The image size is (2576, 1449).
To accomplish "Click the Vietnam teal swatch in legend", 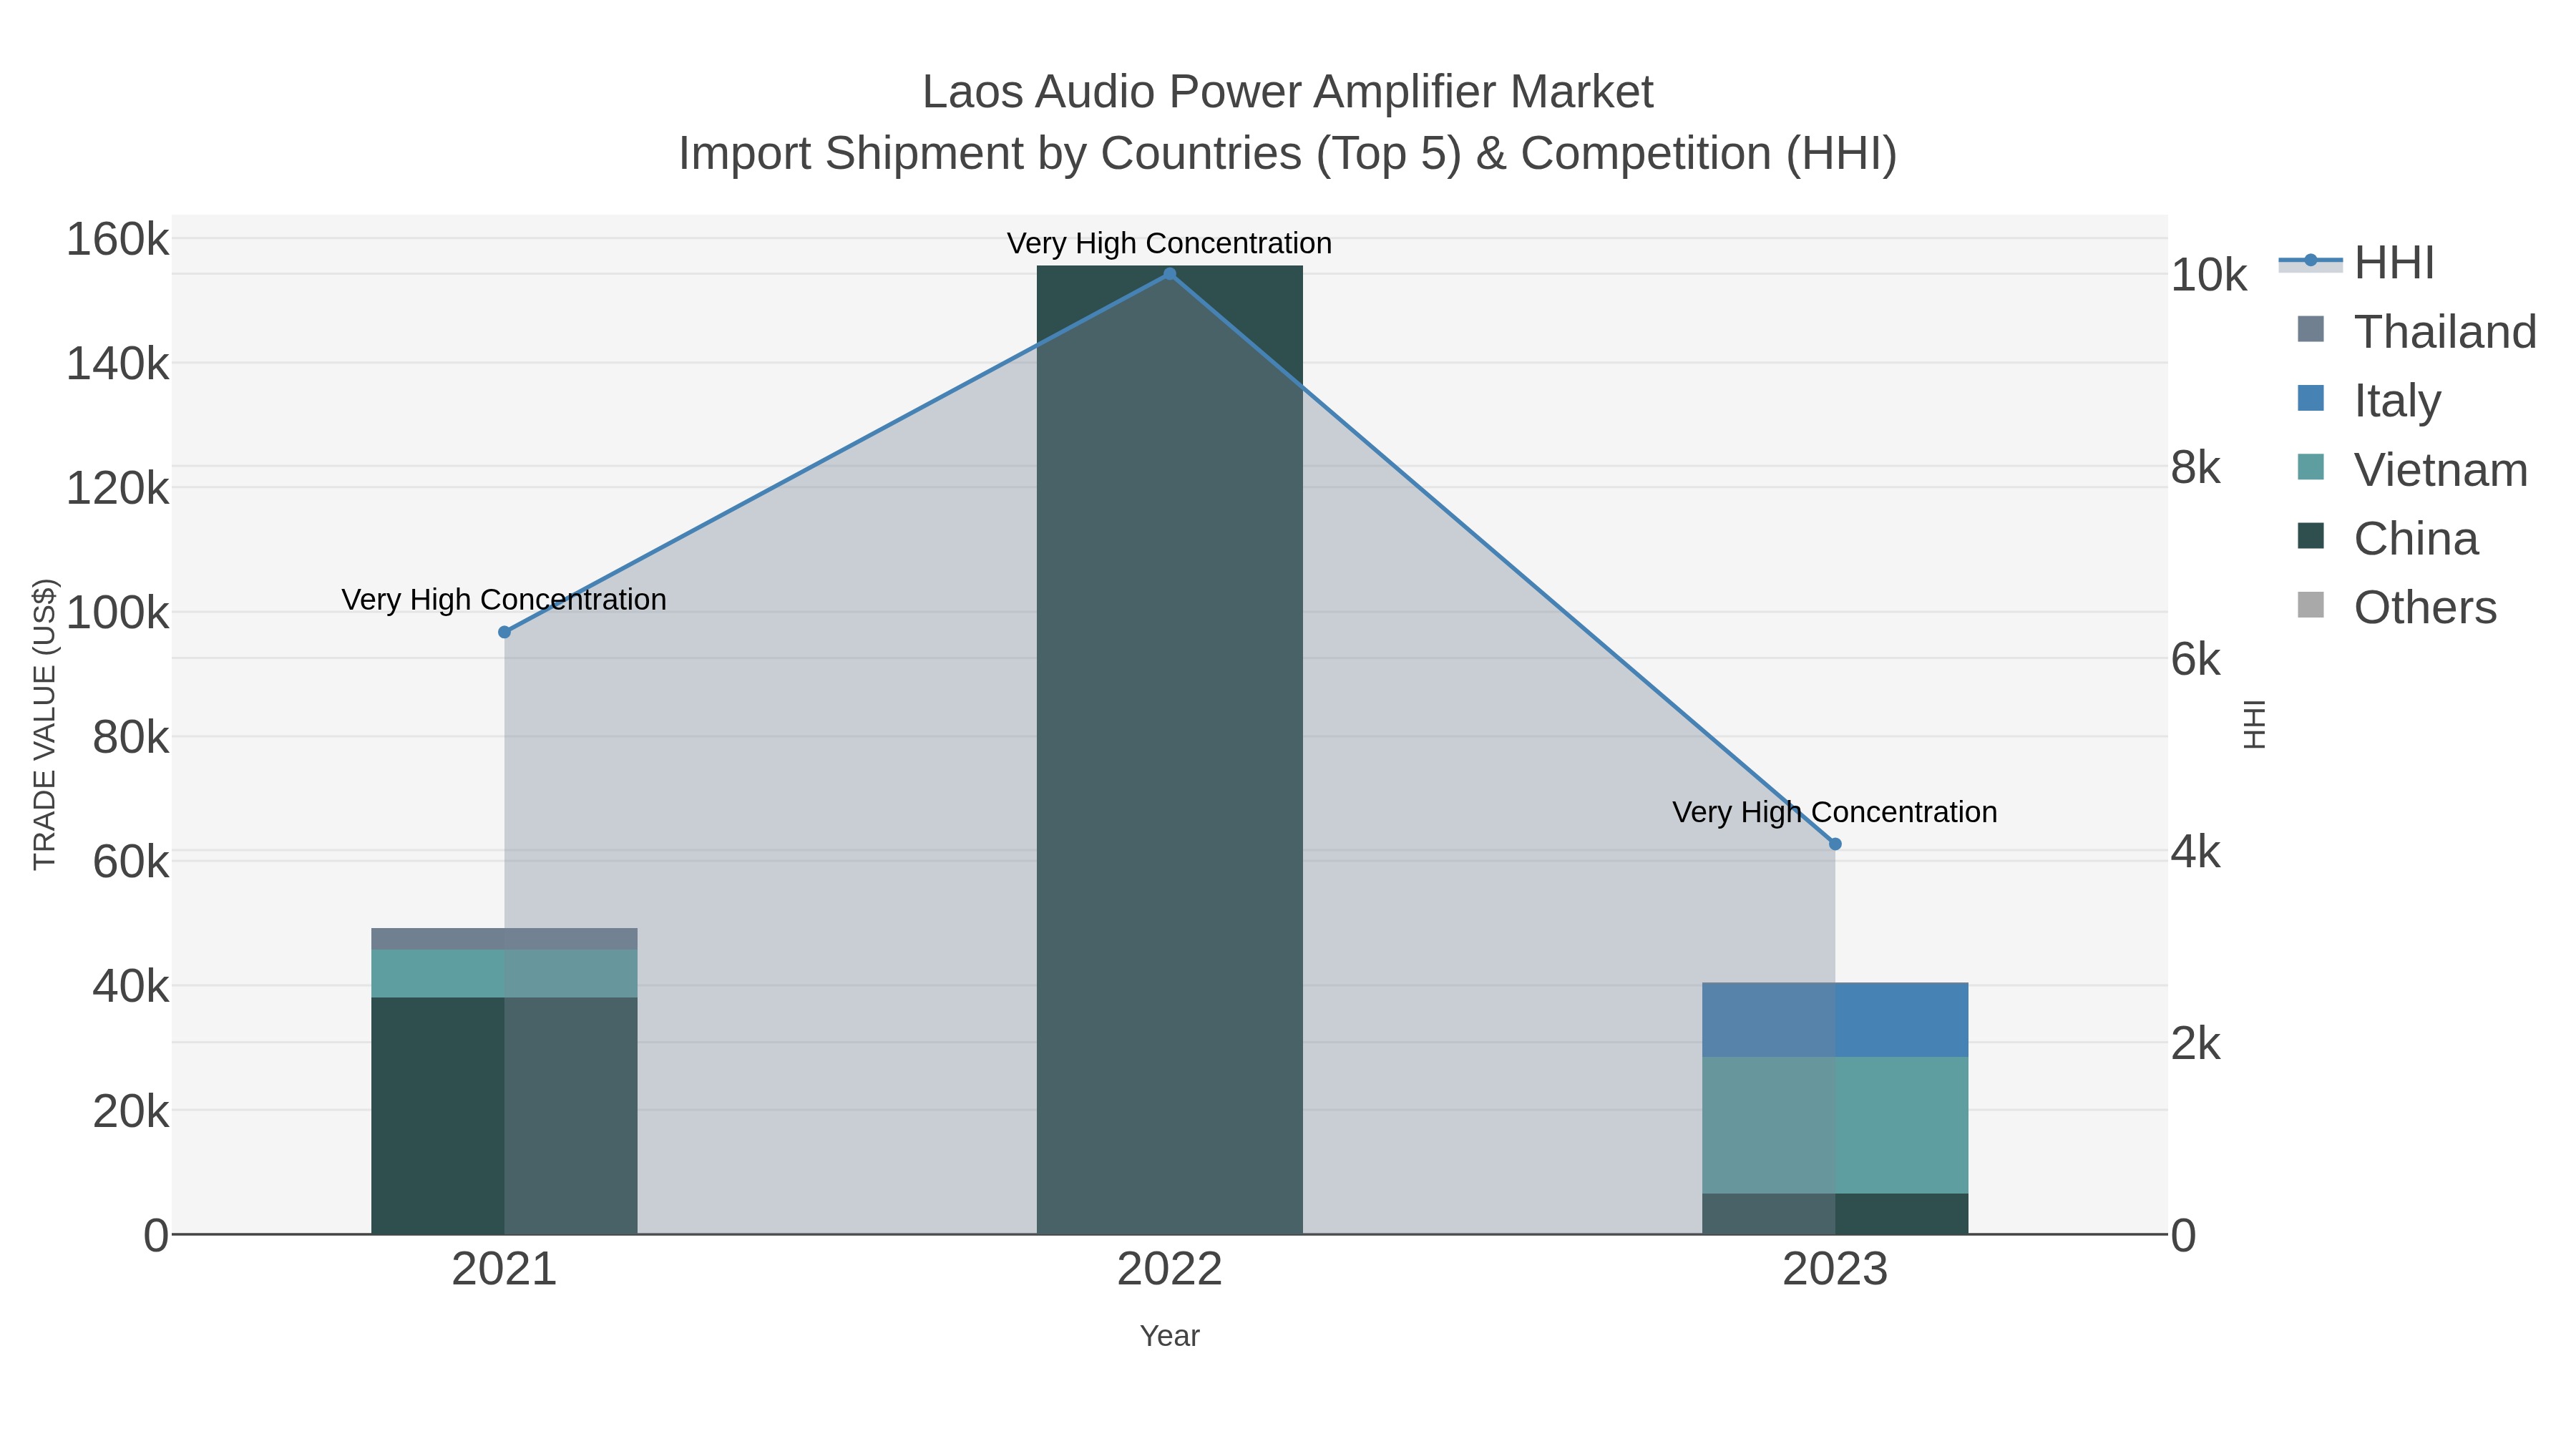I will (x=2310, y=467).
